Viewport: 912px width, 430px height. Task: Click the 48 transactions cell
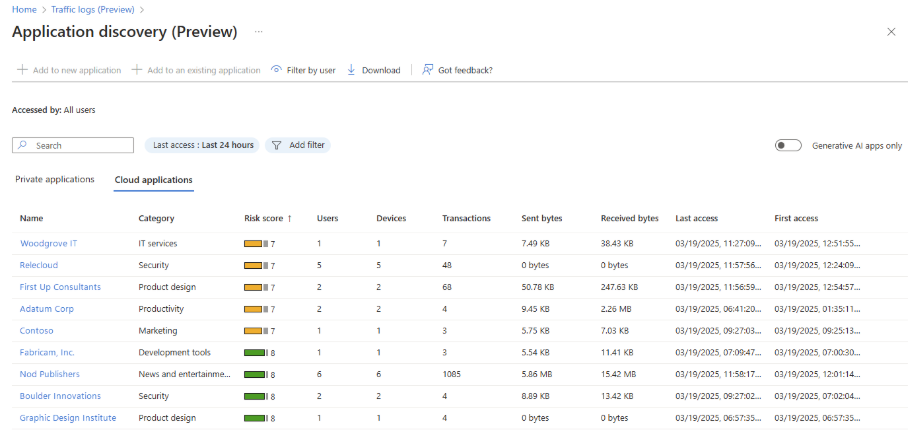[x=447, y=265]
